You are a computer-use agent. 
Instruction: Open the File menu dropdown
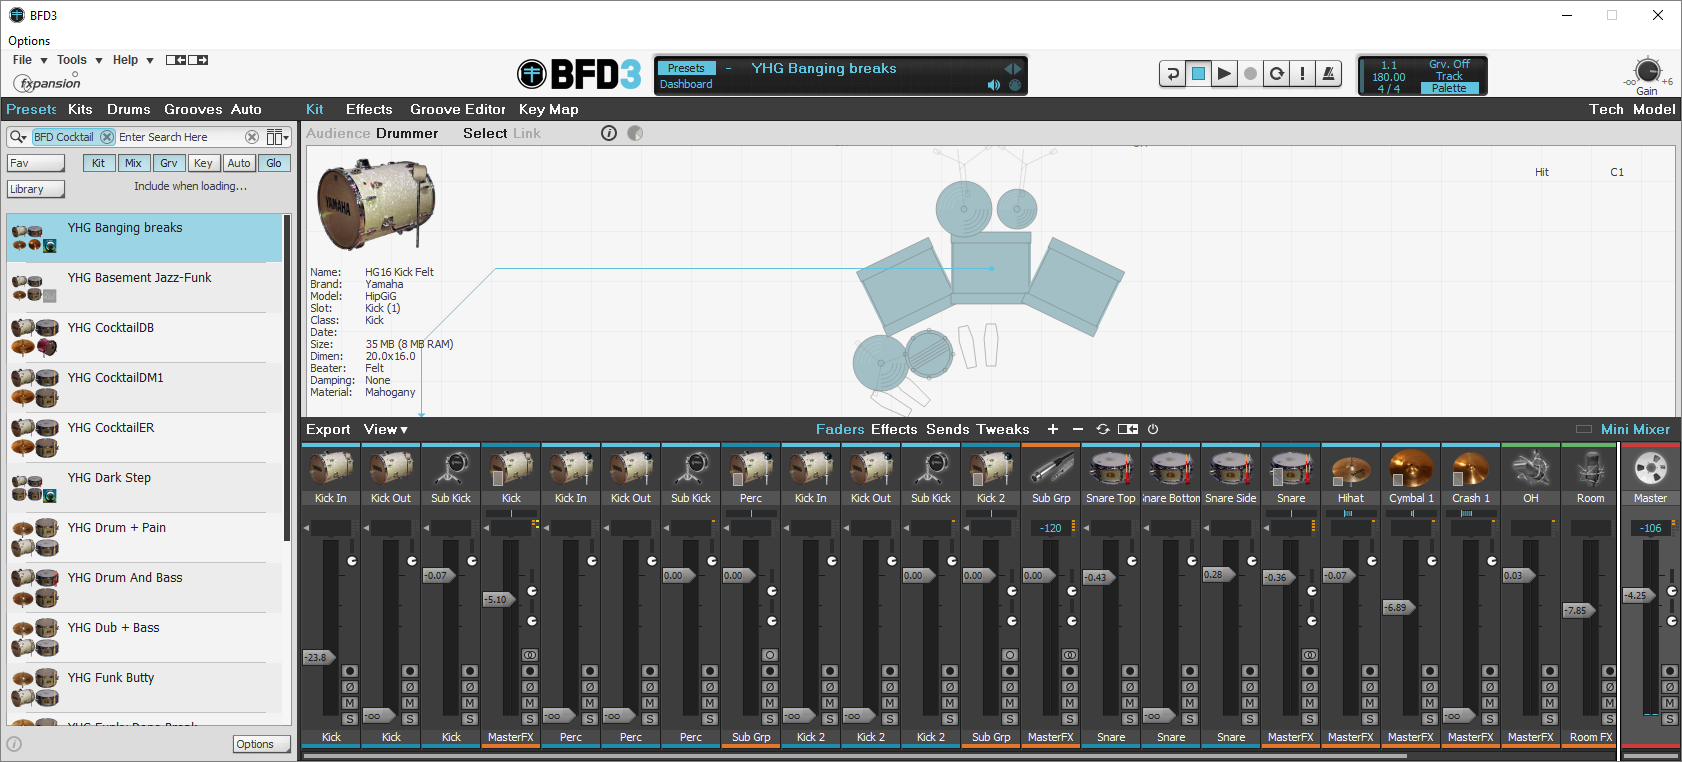click(30, 60)
